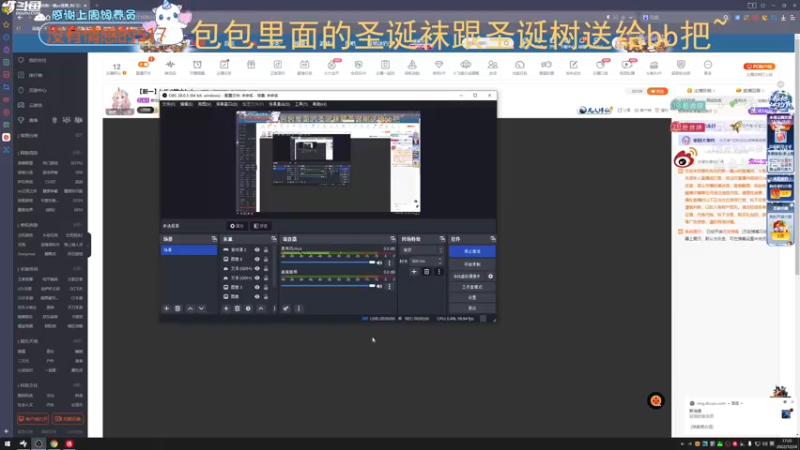
Task: Pop out the 转场特效 dock panel
Action: [442, 239]
